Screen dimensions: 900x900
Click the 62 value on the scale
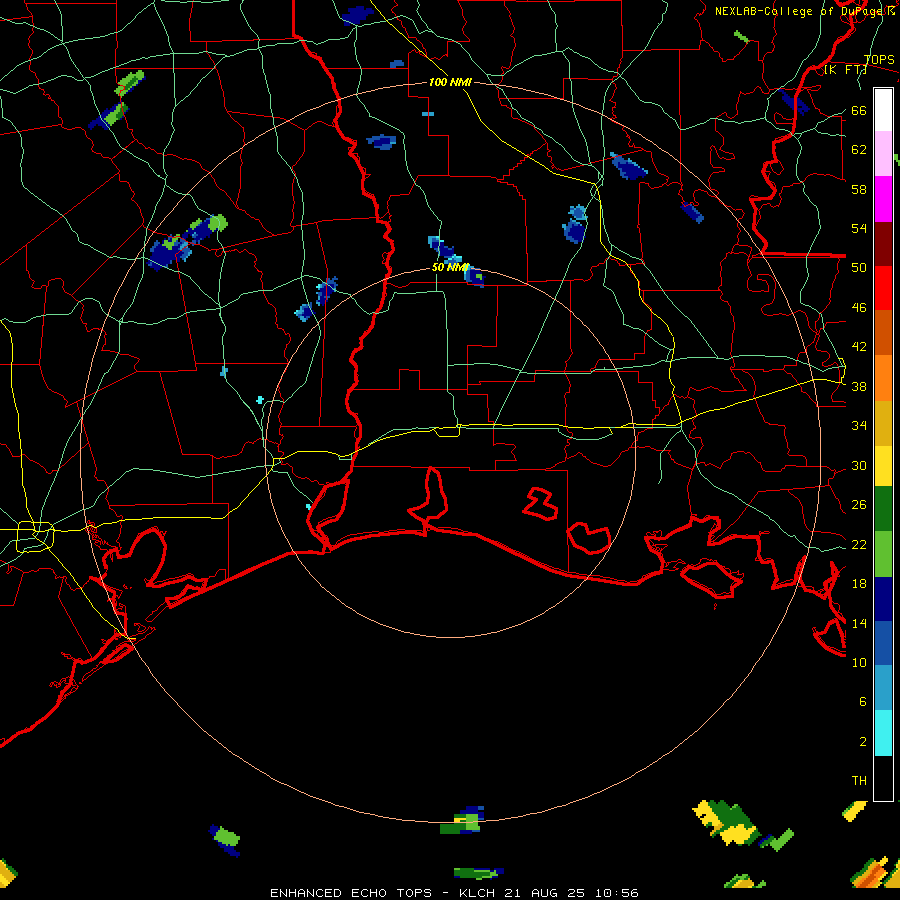click(859, 149)
